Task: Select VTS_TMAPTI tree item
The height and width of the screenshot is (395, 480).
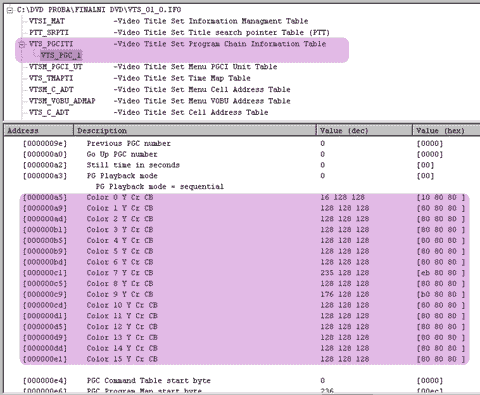Action: [51, 78]
